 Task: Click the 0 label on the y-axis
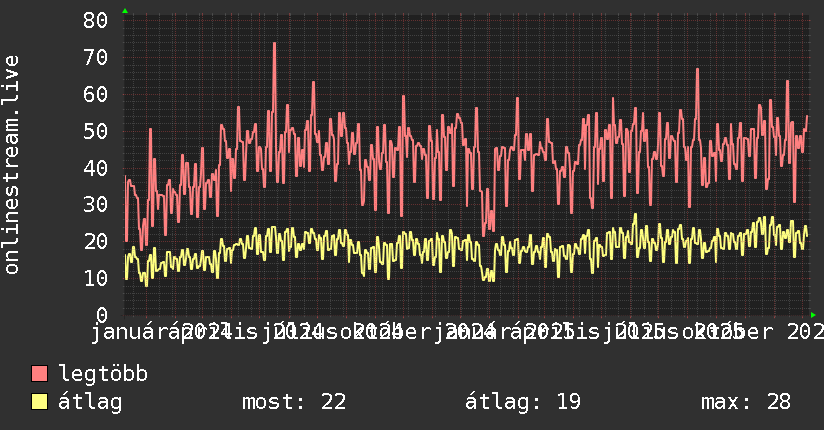coord(102,315)
